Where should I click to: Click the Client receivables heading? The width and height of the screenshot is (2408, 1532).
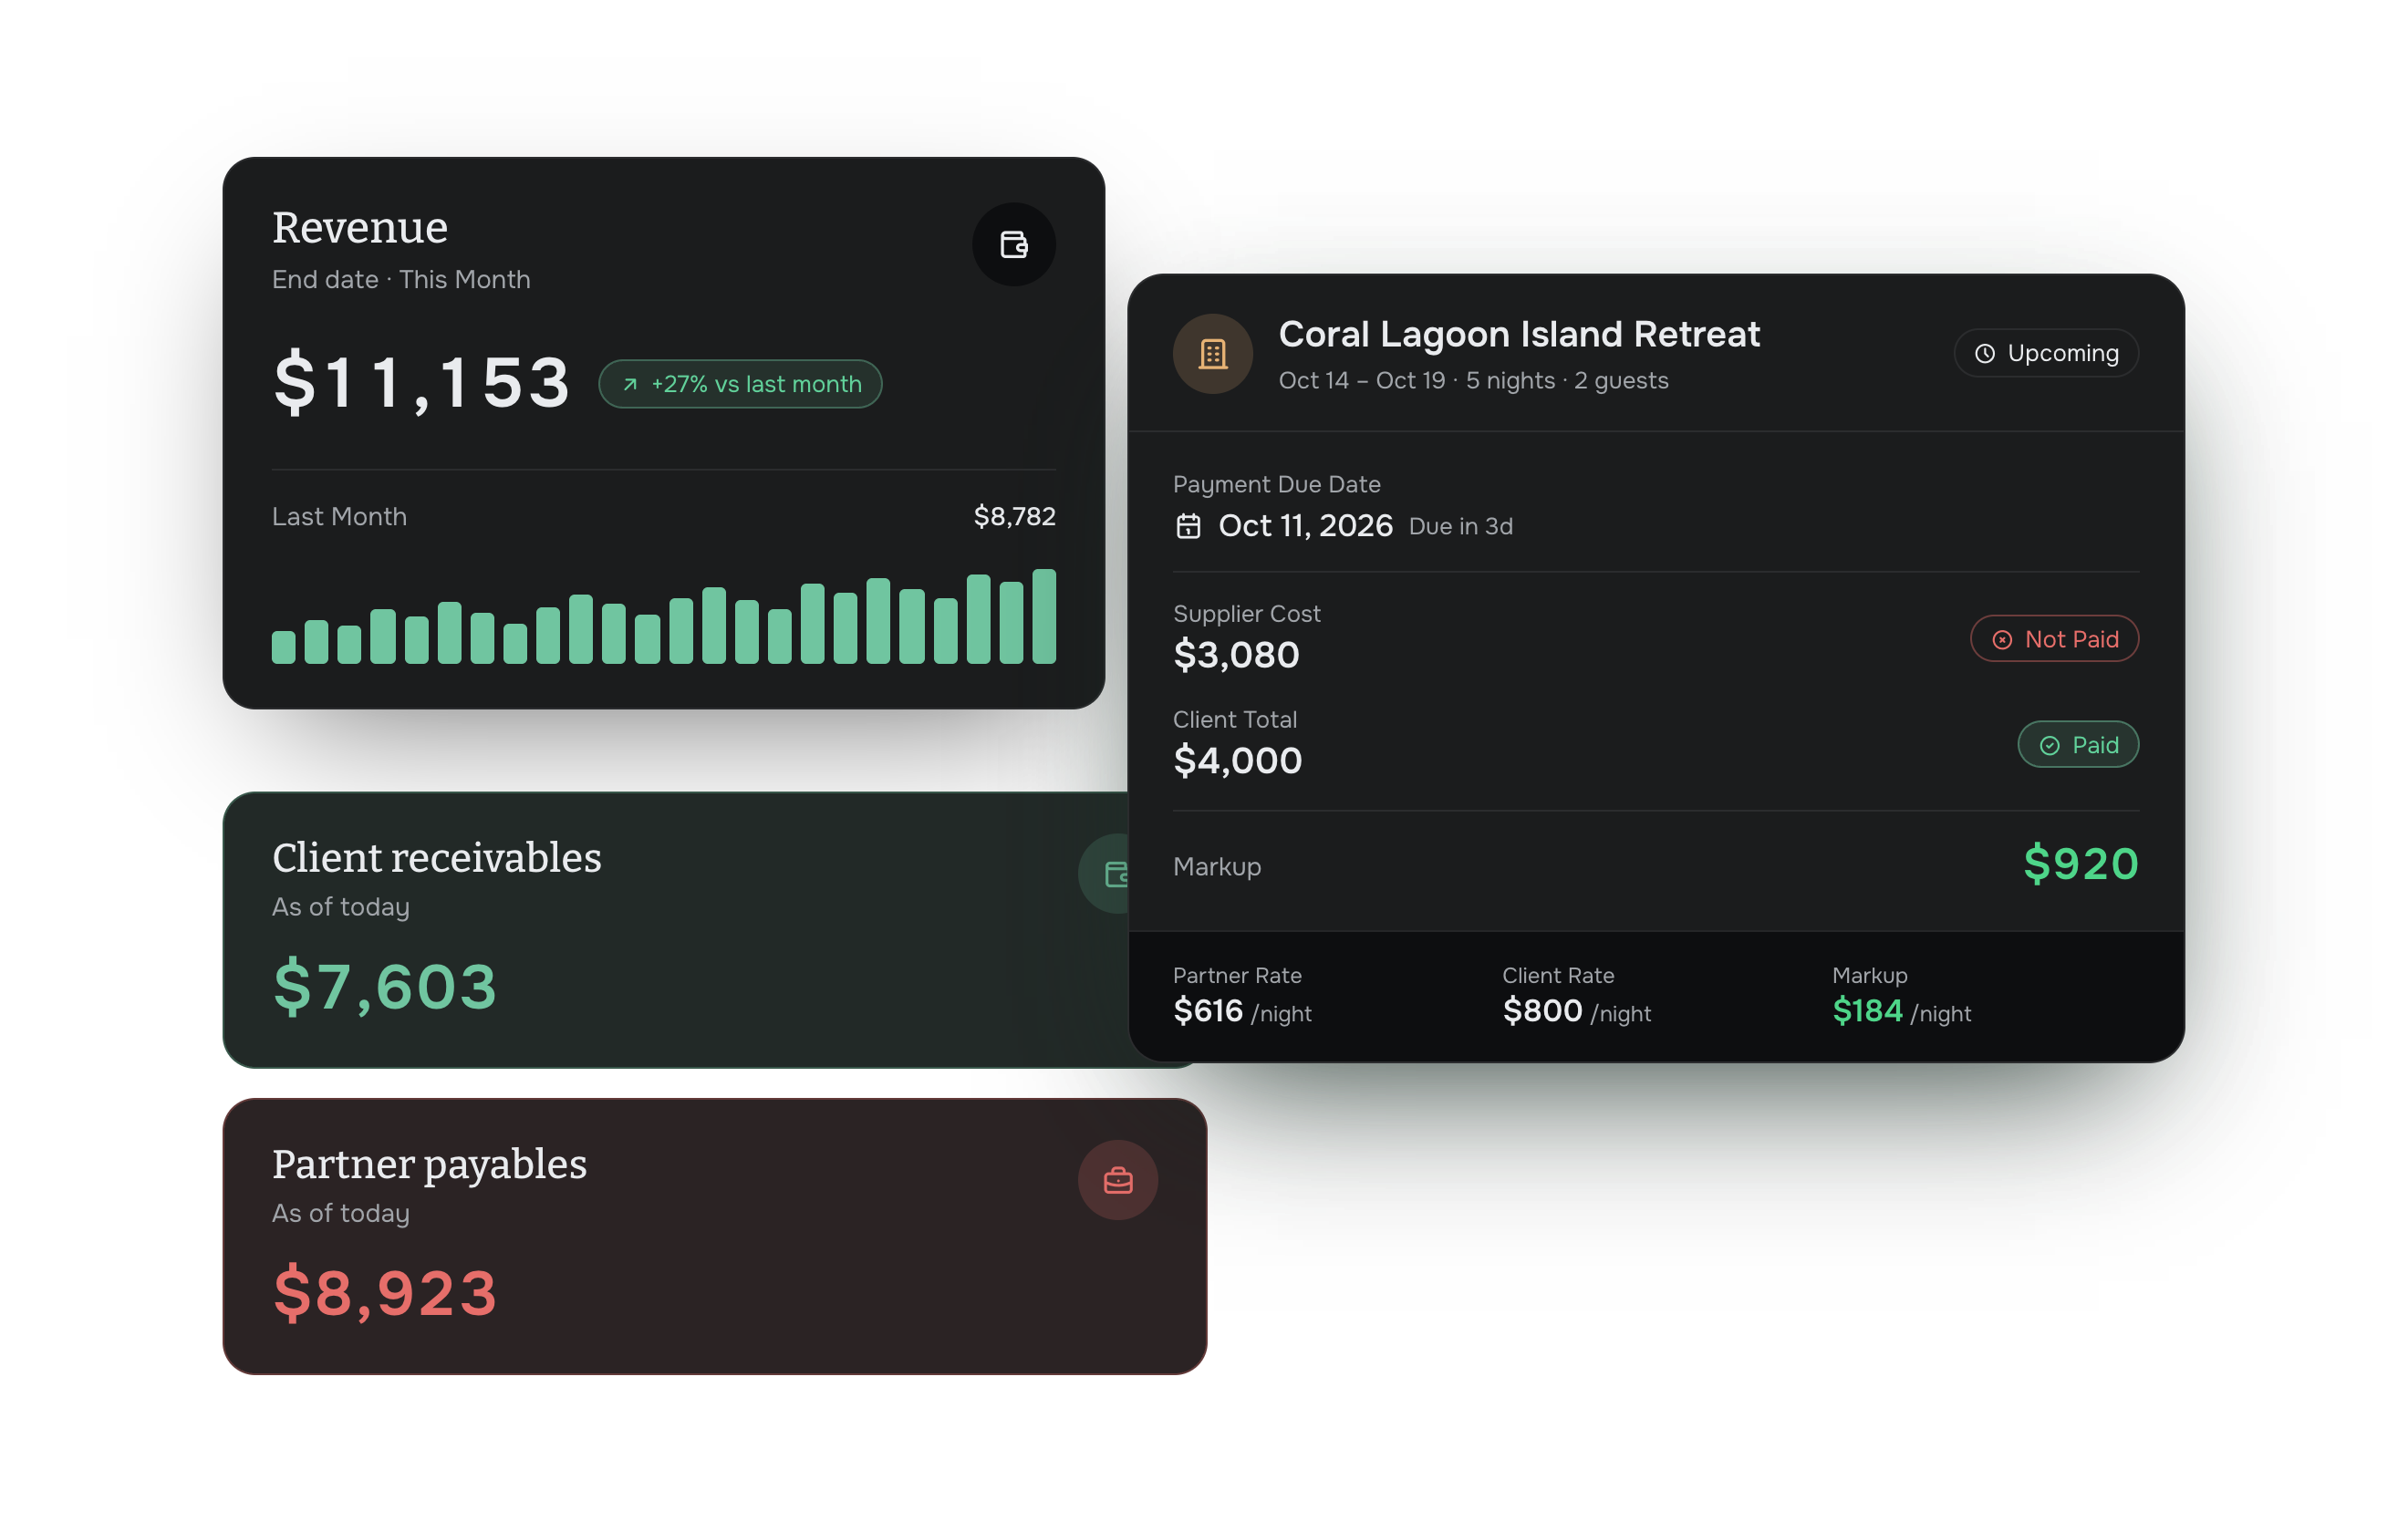[x=437, y=858]
